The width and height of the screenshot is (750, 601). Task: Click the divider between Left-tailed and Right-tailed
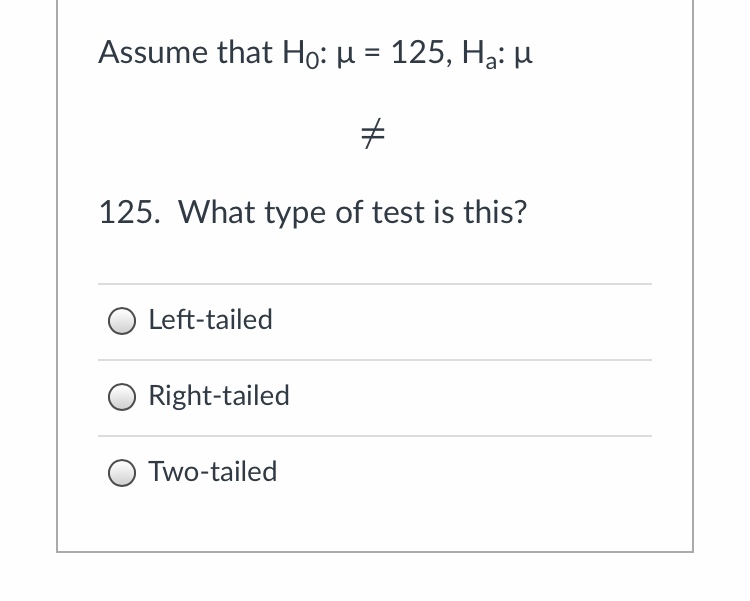tap(374, 360)
